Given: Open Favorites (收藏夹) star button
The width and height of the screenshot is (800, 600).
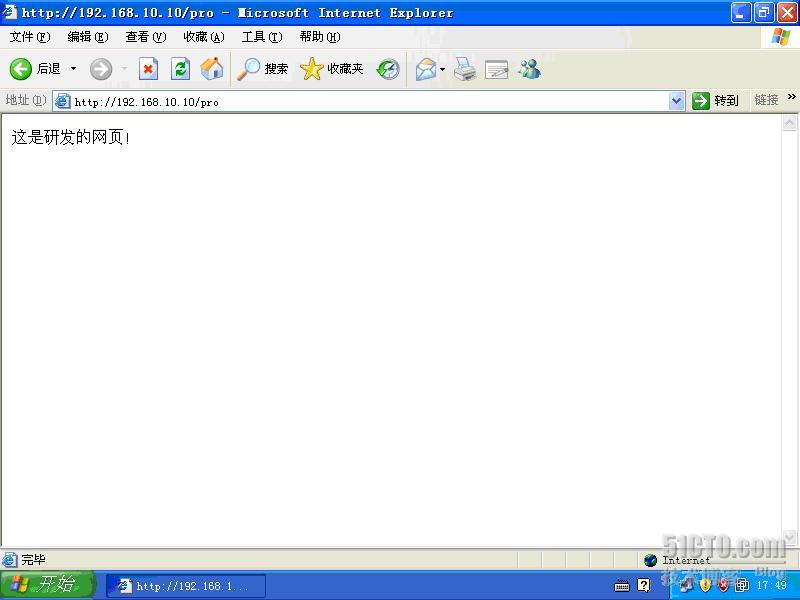Looking at the screenshot, I should coord(332,69).
